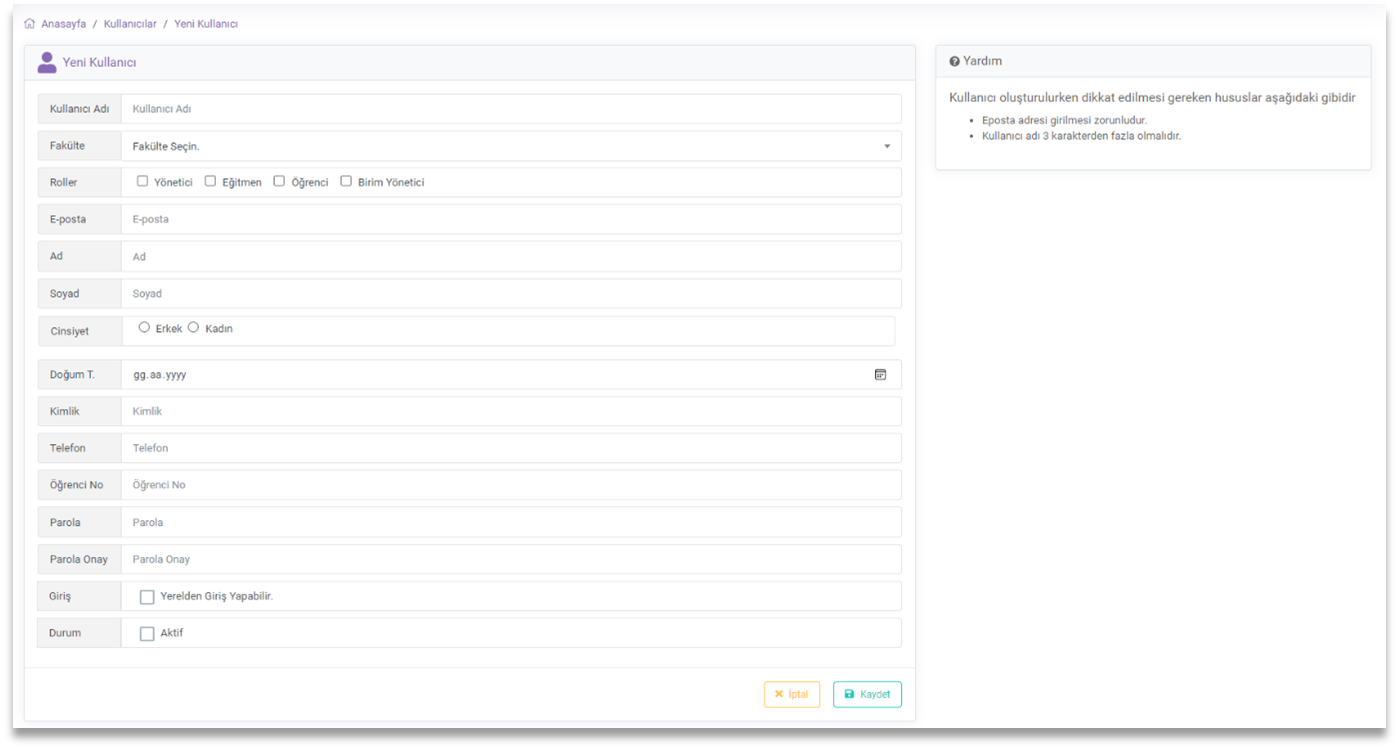Screen dimensions: 1399x750
Task: Click the user avatar icon beside Yeni Kullanıcı
Action: pos(46,63)
